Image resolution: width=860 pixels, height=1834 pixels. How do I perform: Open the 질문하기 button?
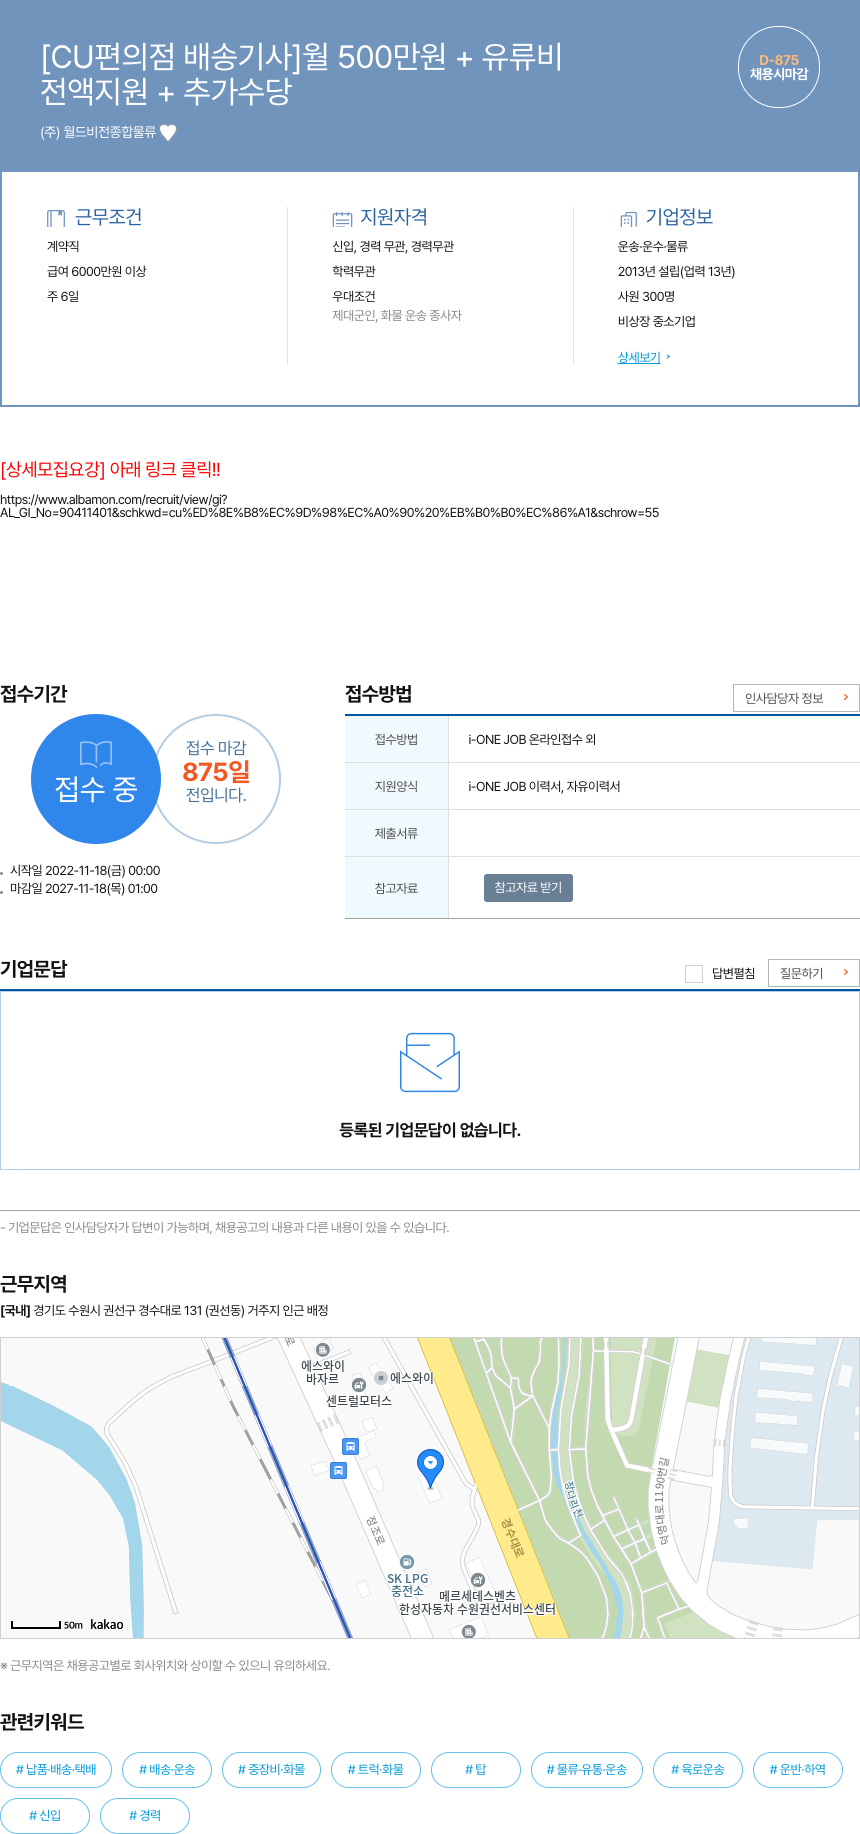(814, 973)
